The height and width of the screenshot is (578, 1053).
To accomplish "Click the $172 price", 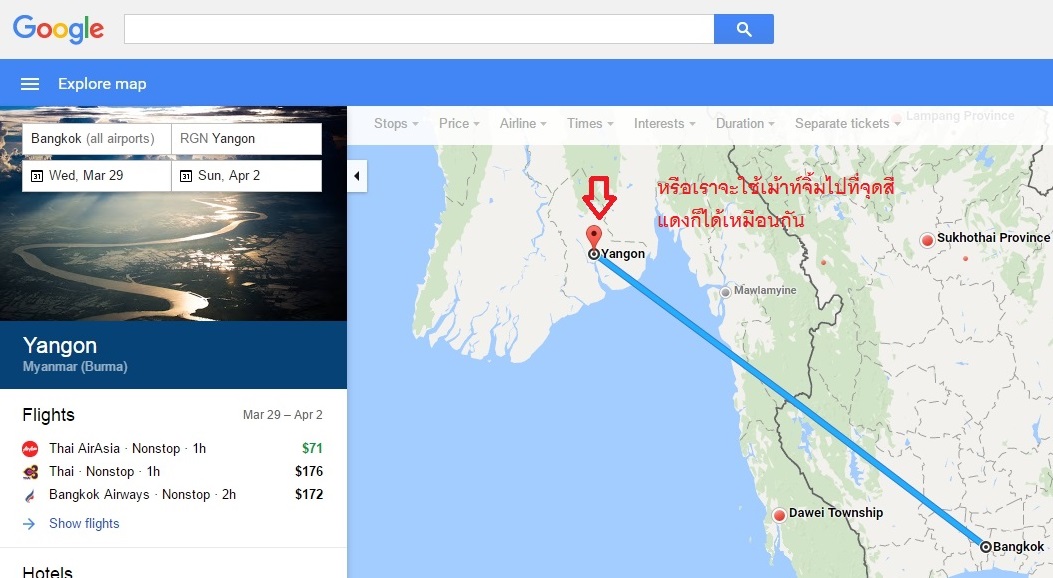I will 309,494.
